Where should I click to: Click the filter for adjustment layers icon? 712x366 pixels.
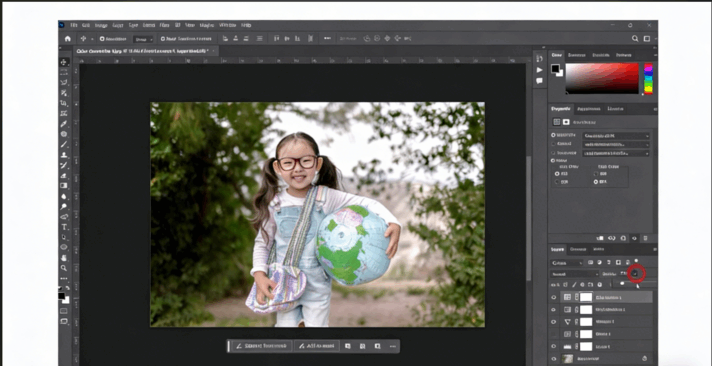click(x=599, y=262)
